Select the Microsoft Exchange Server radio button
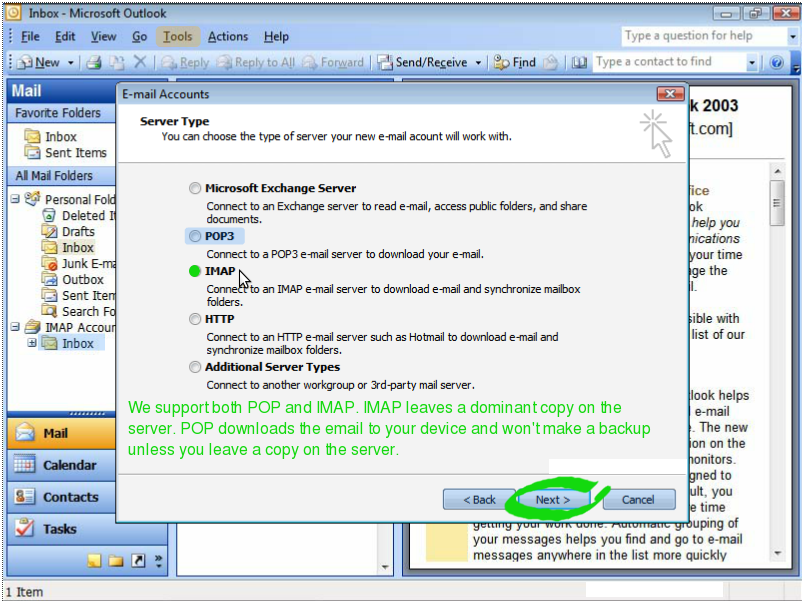 (194, 188)
